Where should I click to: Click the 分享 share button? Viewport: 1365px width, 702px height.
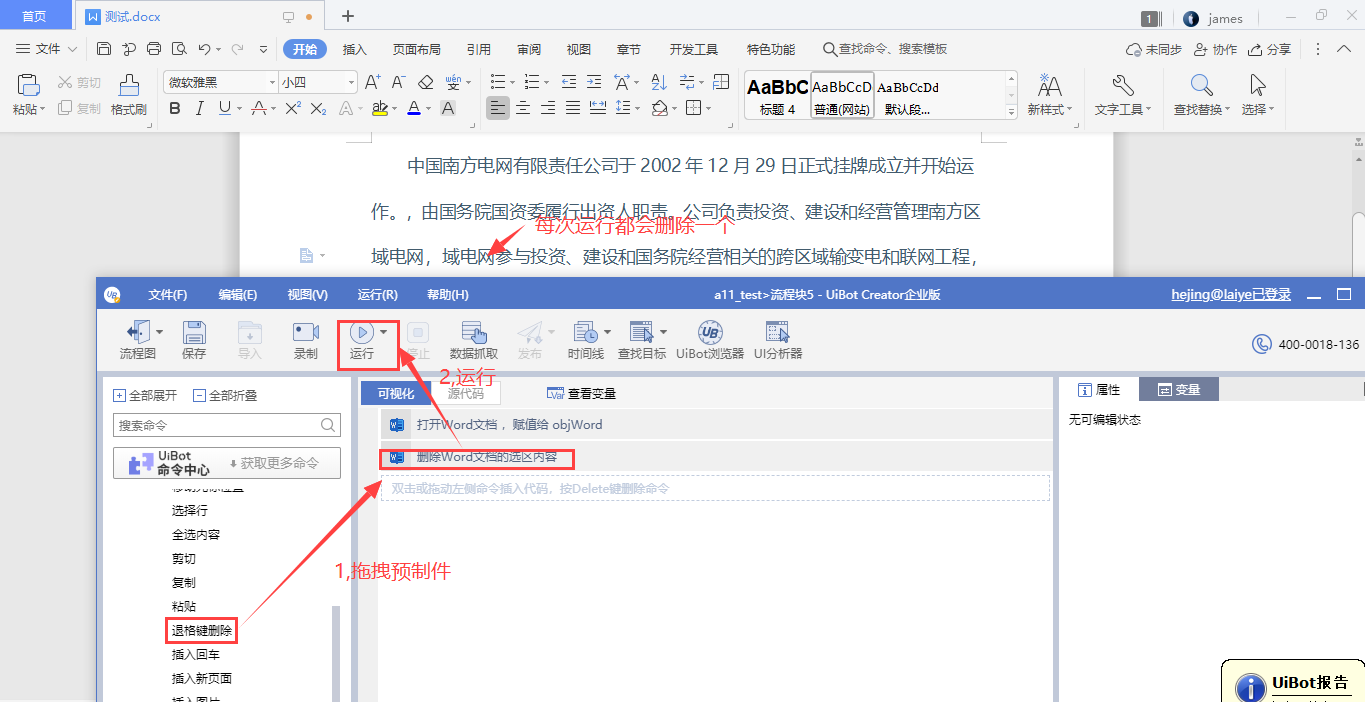click(1270, 49)
